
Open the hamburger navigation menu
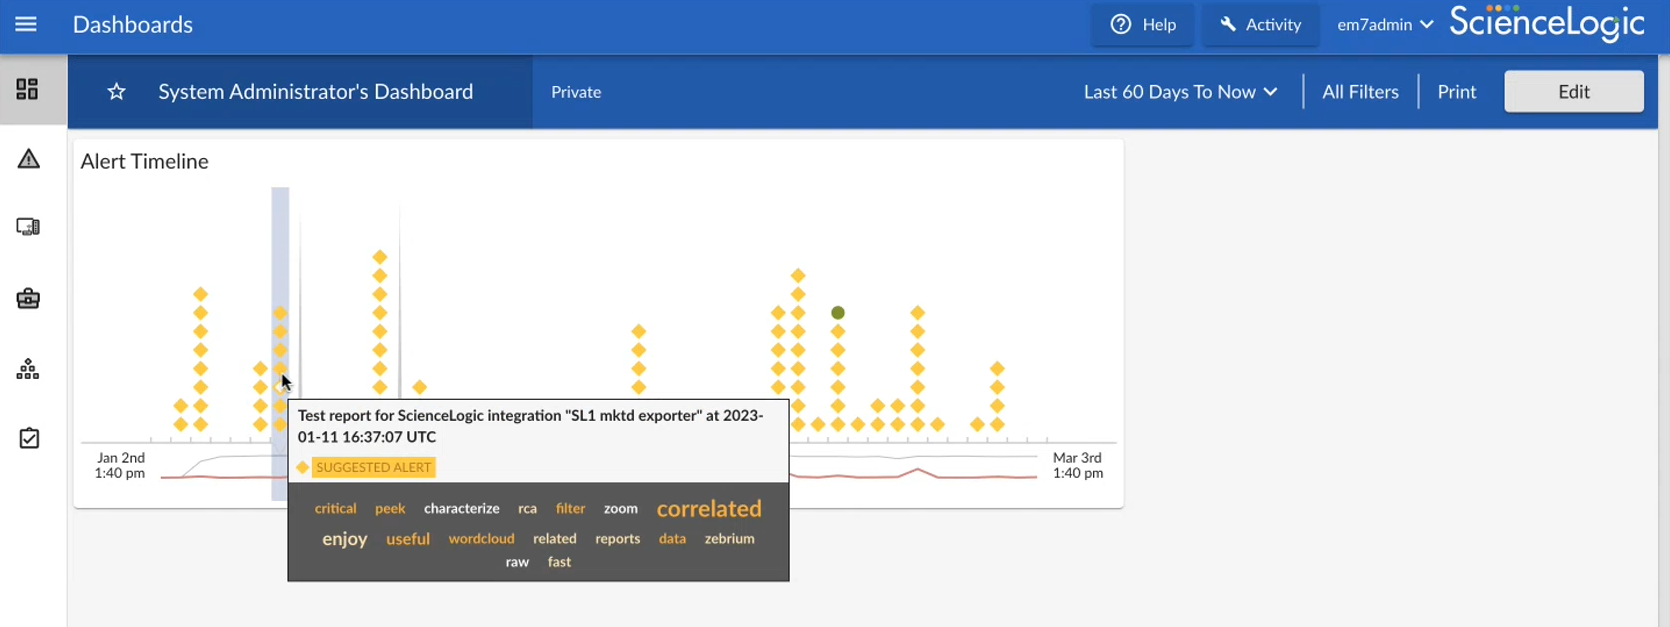coord(26,24)
